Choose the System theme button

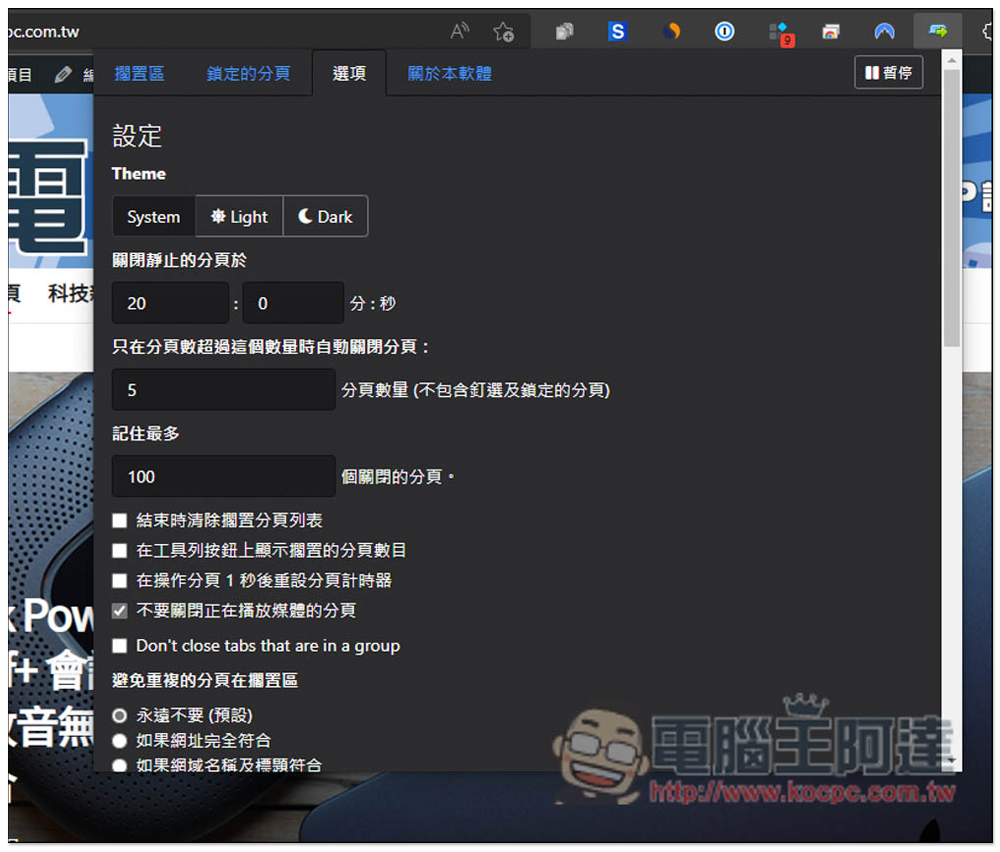[154, 217]
